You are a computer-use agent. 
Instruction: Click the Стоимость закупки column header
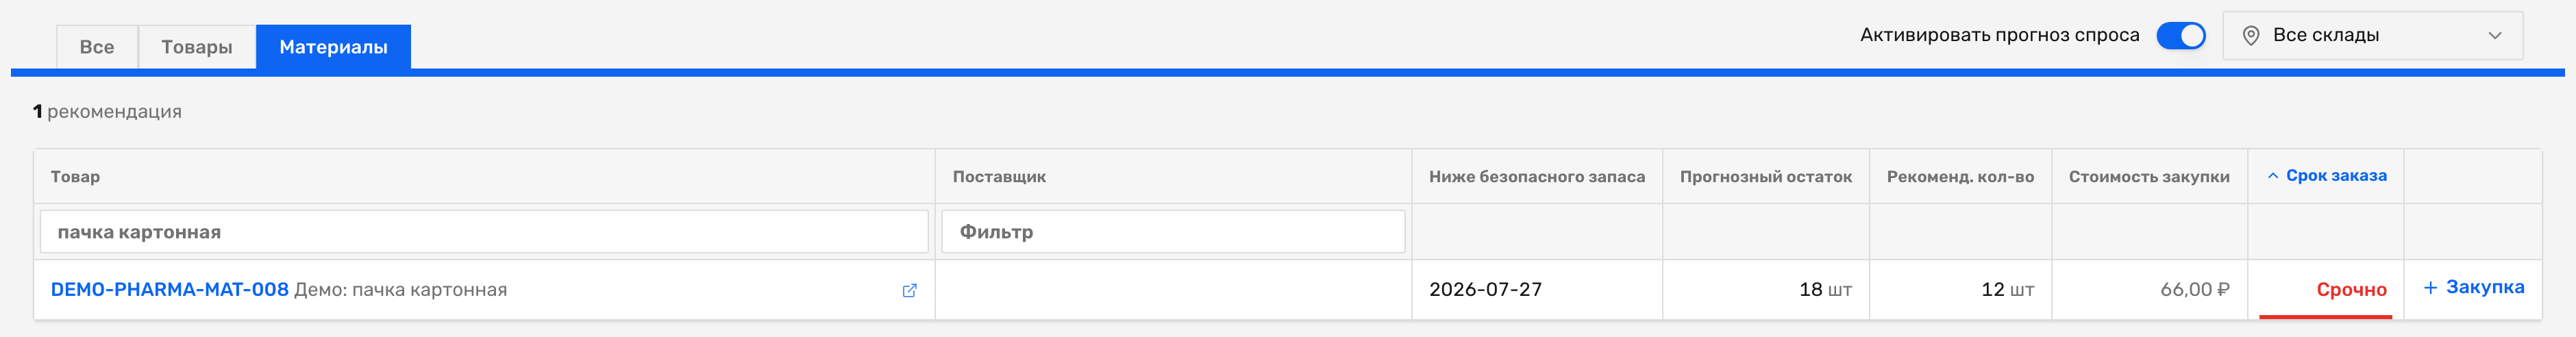tap(2149, 176)
